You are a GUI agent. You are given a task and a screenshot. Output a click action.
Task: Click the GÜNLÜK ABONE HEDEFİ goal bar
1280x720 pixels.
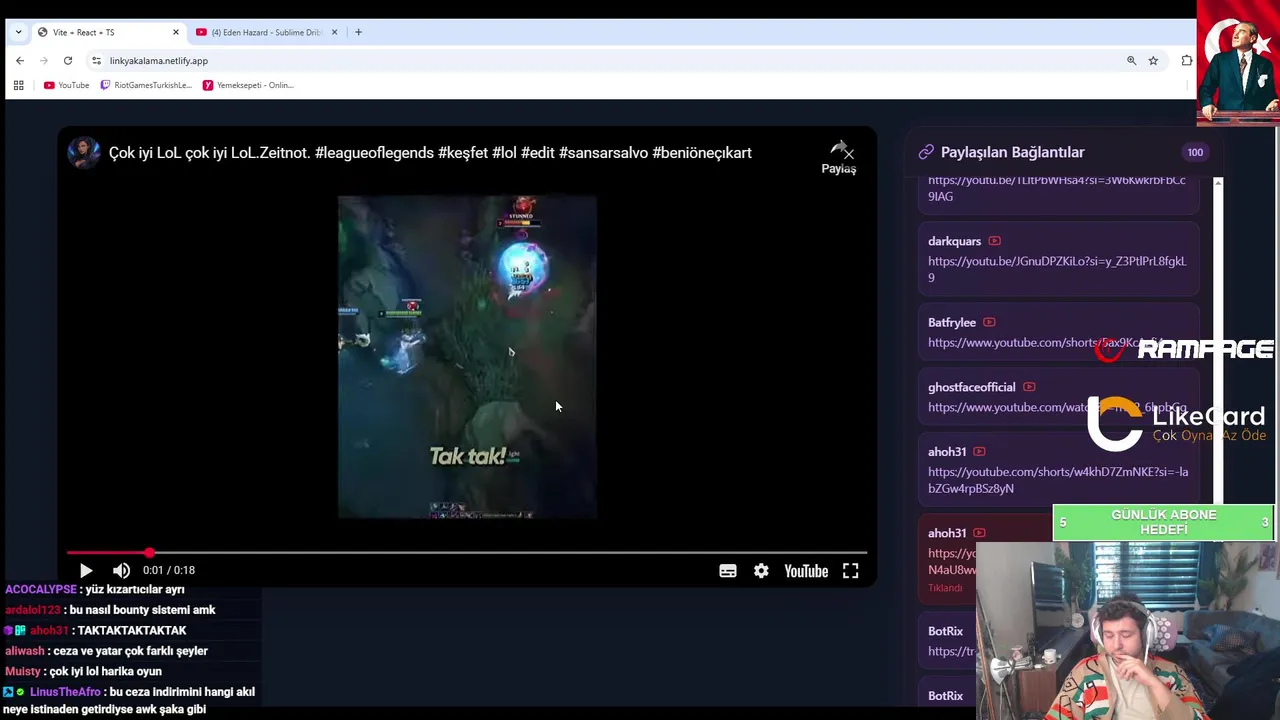(1163, 522)
